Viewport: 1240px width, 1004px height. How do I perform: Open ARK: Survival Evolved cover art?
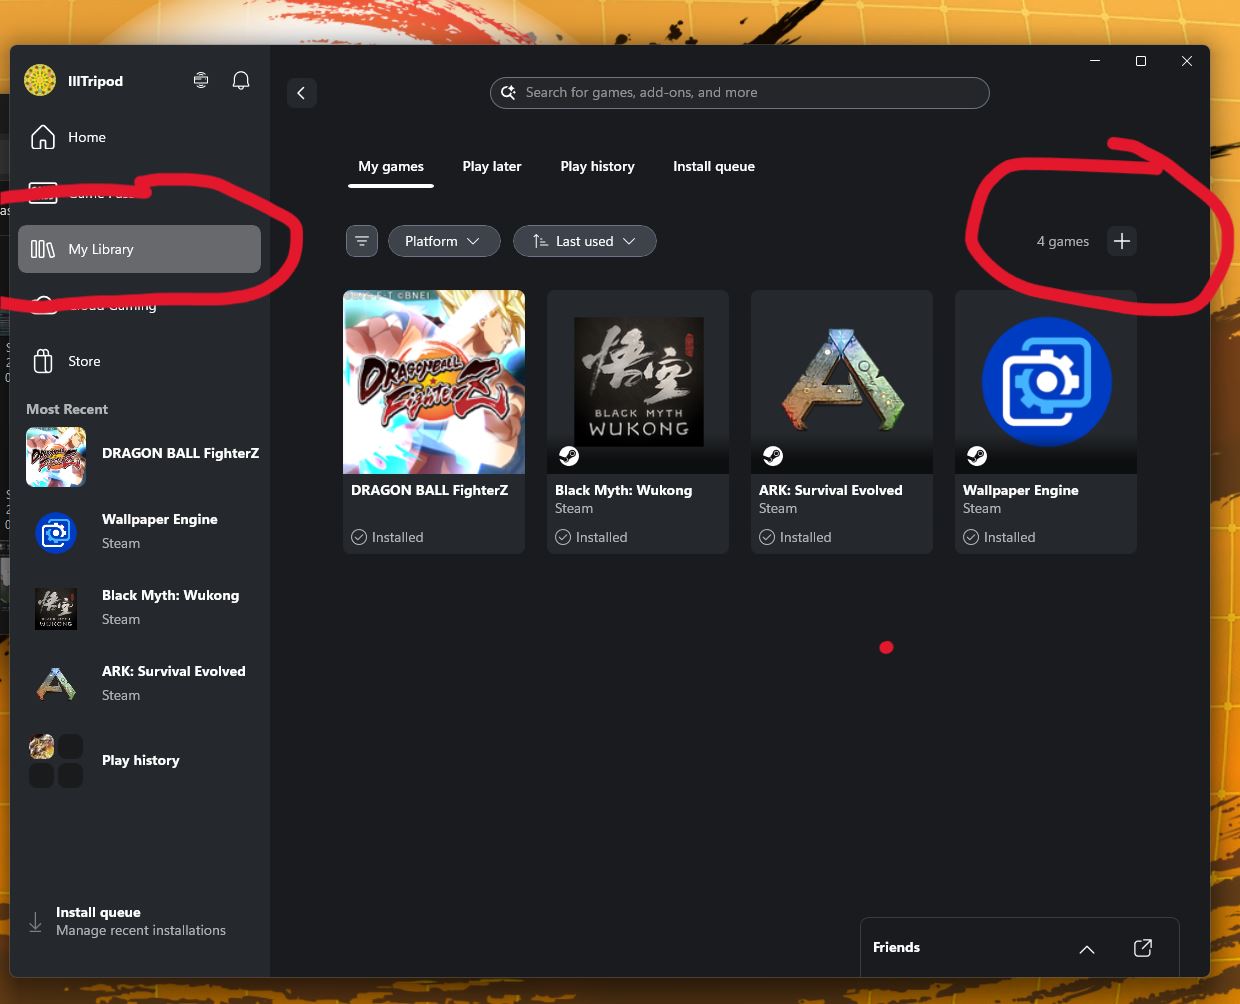[x=842, y=382]
